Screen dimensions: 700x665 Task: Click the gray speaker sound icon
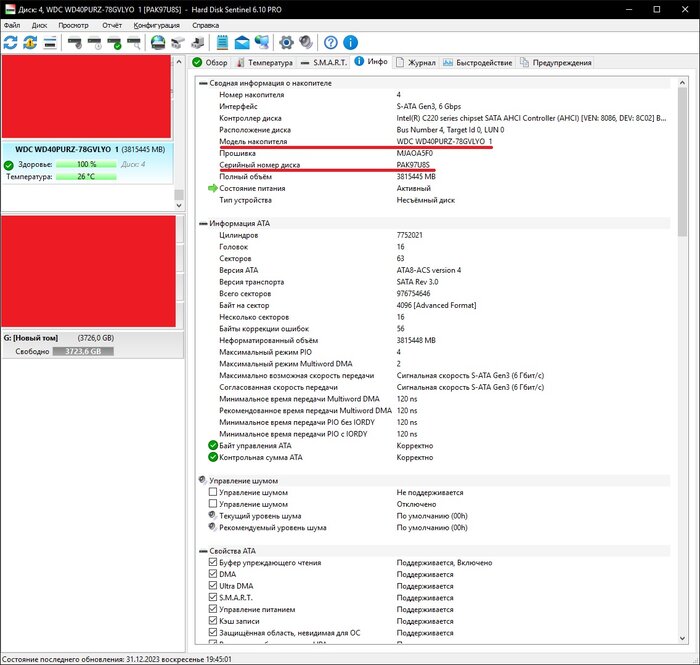pos(306,42)
